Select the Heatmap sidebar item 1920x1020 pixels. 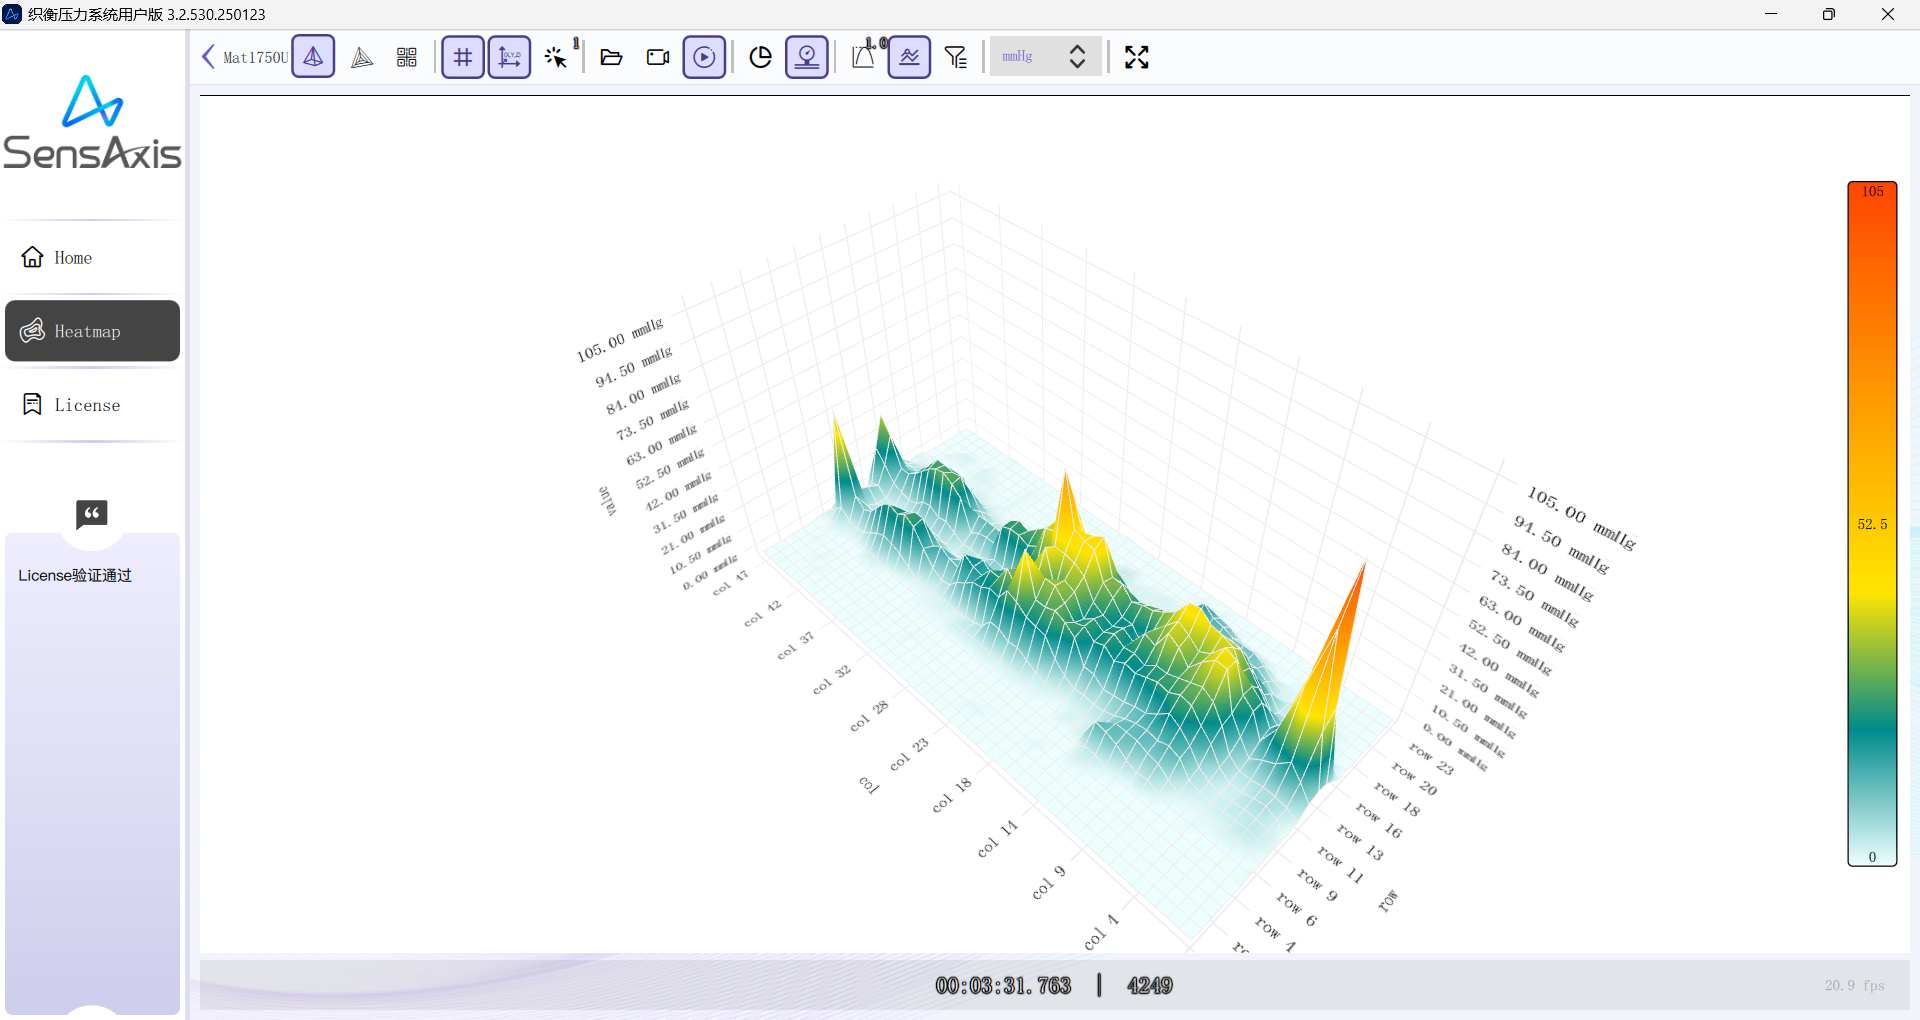tap(93, 331)
